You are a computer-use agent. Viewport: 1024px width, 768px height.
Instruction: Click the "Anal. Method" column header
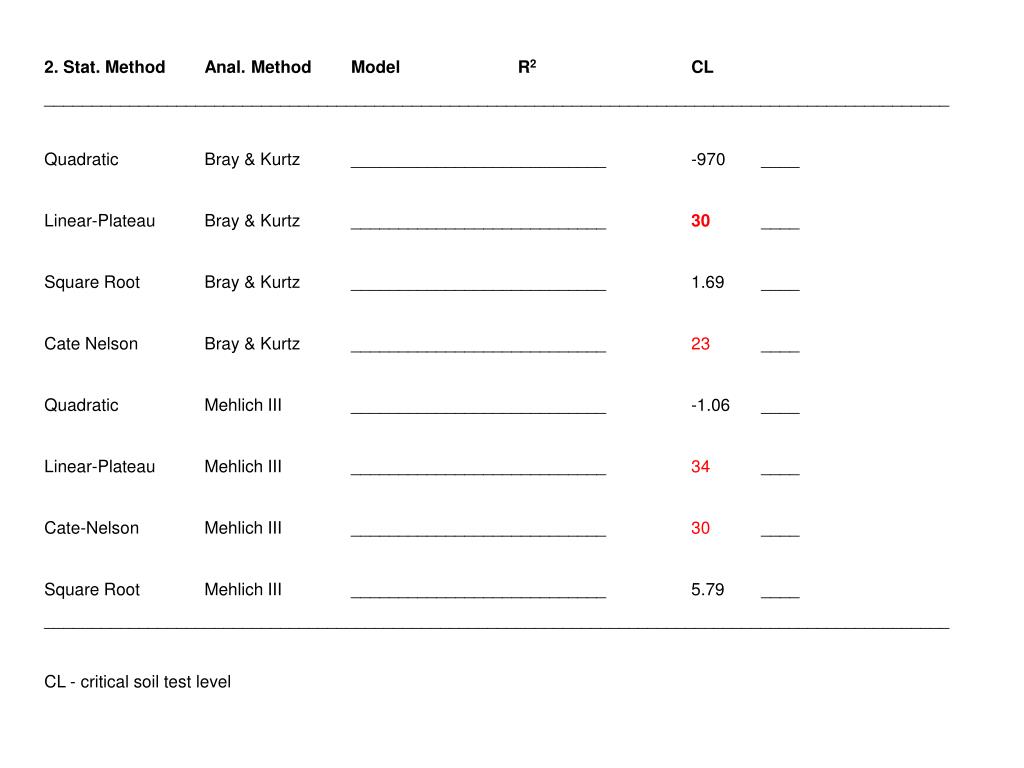(x=258, y=67)
